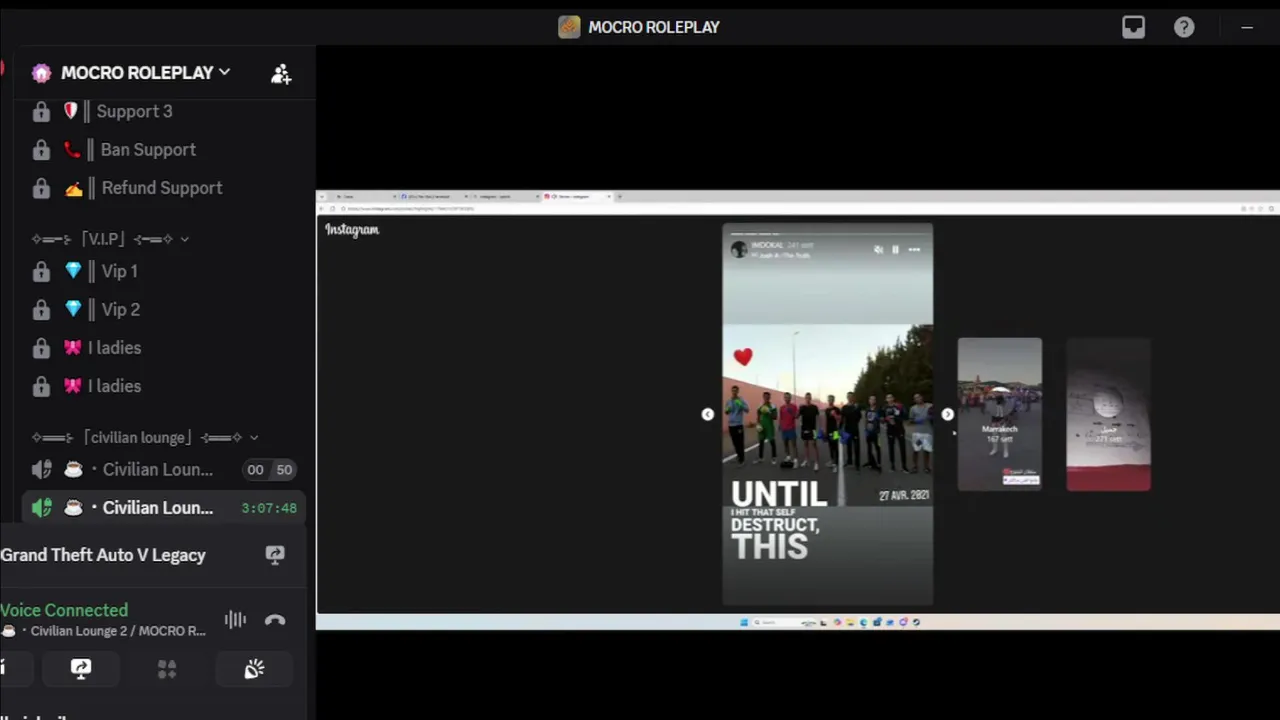Open the Start an Activity grid icon
This screenshot has height=720, width=1280.
click(x=167, y=669)
